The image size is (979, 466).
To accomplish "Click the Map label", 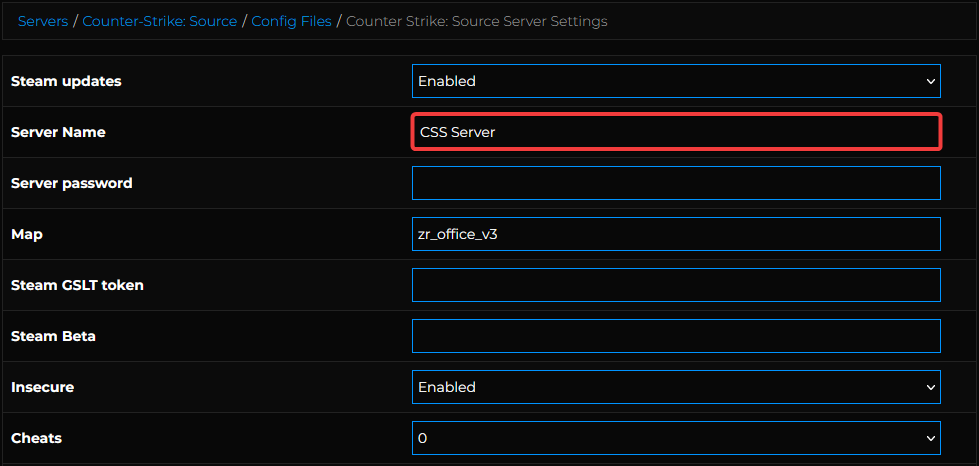I will tap(27, 234).
